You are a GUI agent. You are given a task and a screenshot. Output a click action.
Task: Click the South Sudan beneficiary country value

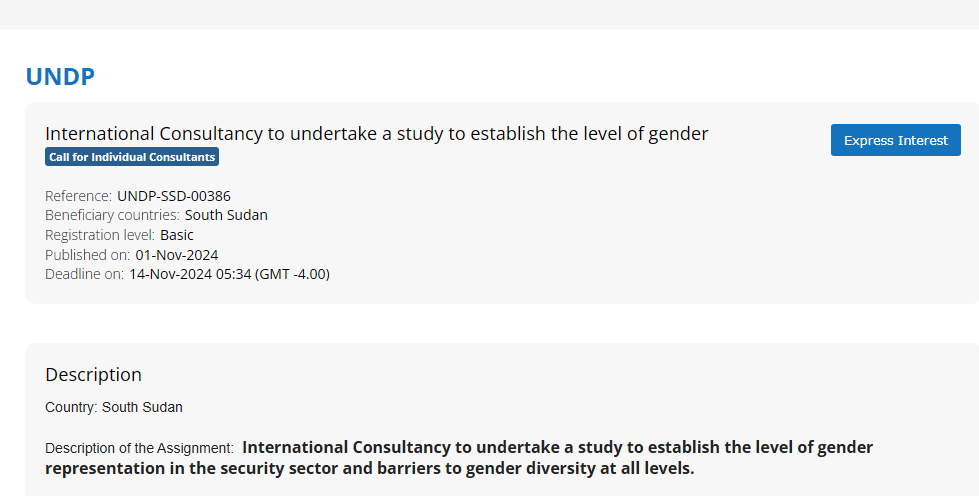coord(226,215)
